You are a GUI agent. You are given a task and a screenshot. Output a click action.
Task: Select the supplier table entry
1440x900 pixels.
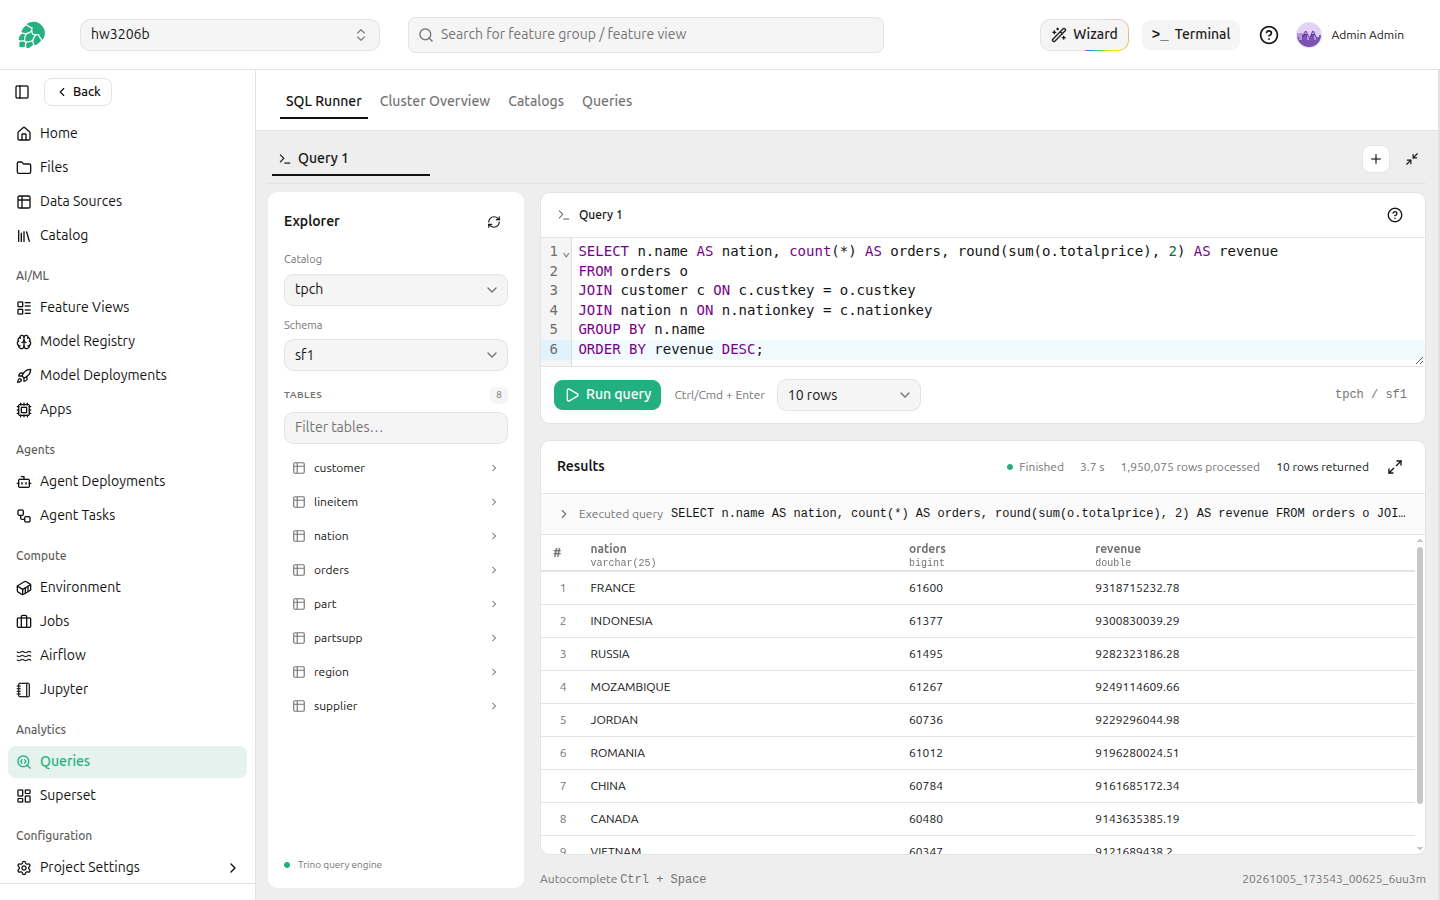tap(396, 706)
